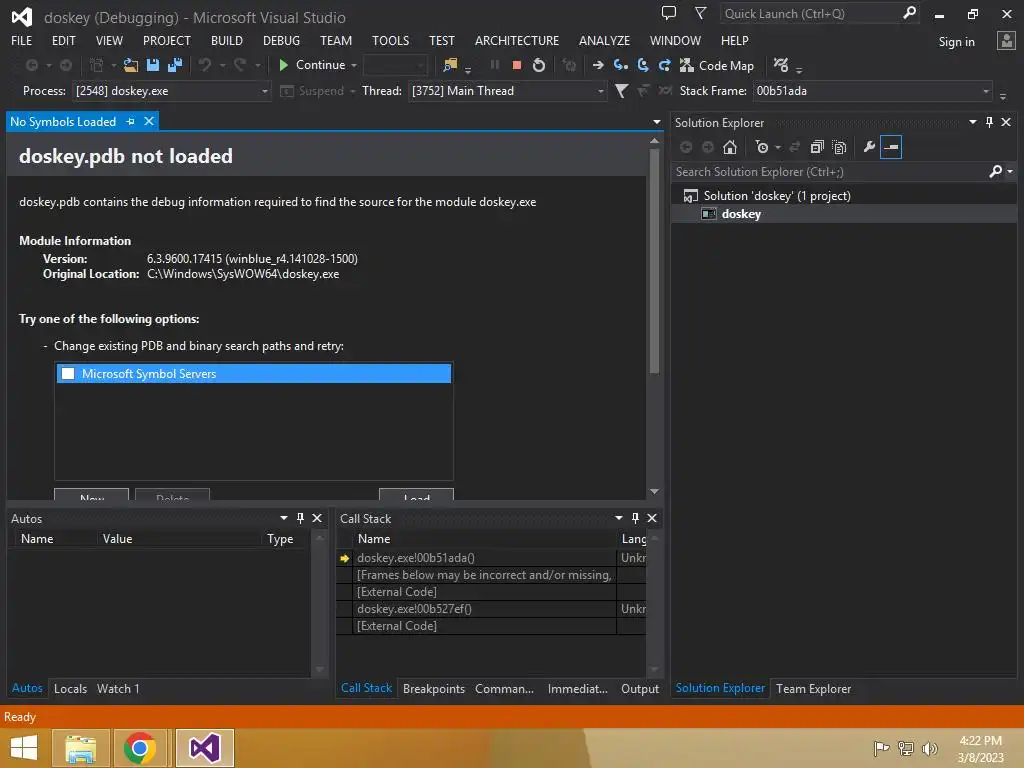Click the Solution Explorer Home icon

[x=730, y=148]
